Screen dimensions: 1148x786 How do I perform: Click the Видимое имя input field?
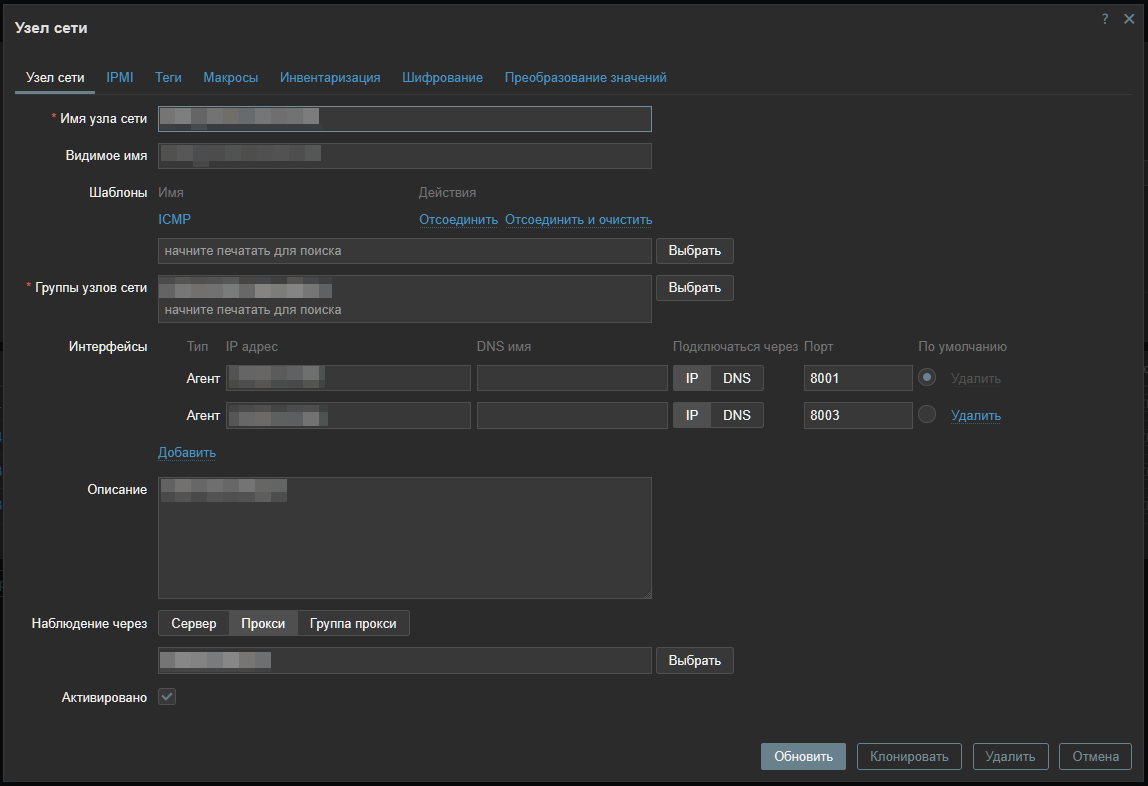click(x=405, y=156)
